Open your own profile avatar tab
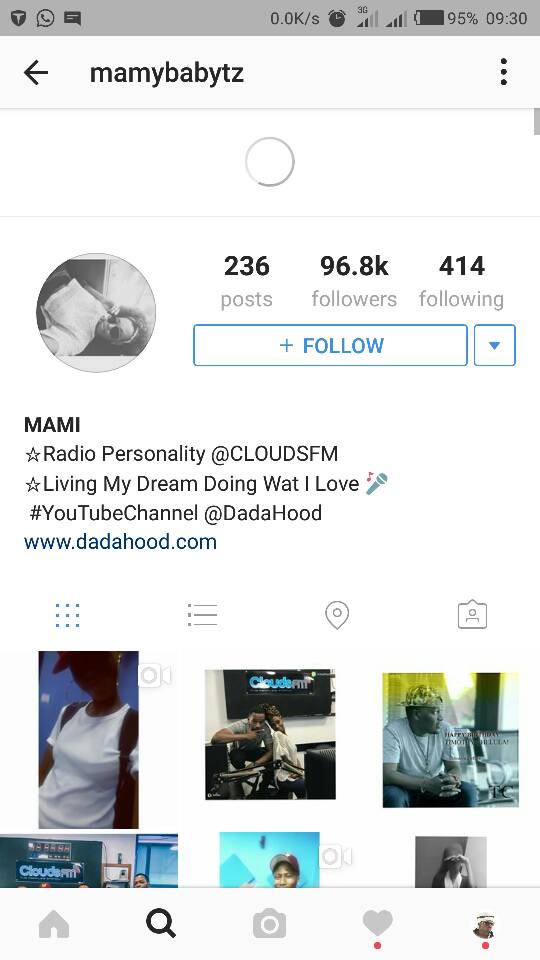This screenshot has width=540, height=960. pyautogui.click(x=485, y=924)
